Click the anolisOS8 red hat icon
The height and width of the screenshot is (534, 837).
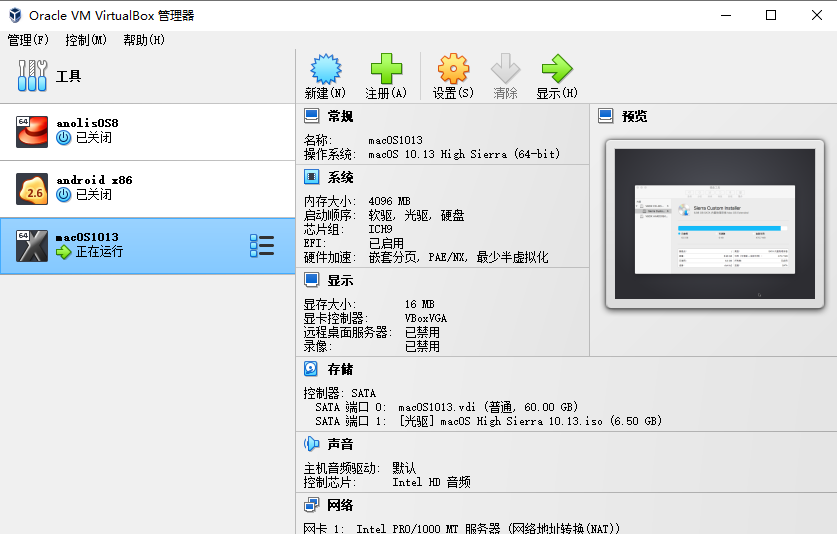coord(32,131)
